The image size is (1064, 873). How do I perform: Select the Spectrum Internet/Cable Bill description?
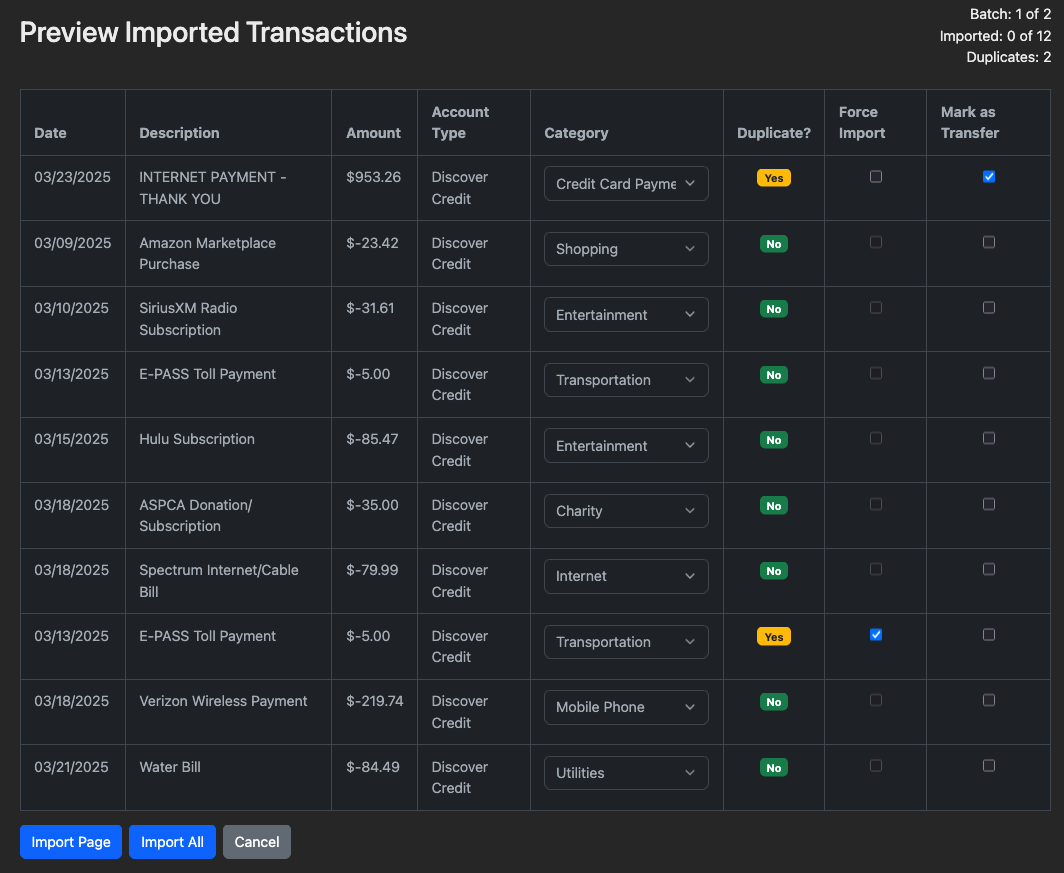click(219, 581)
